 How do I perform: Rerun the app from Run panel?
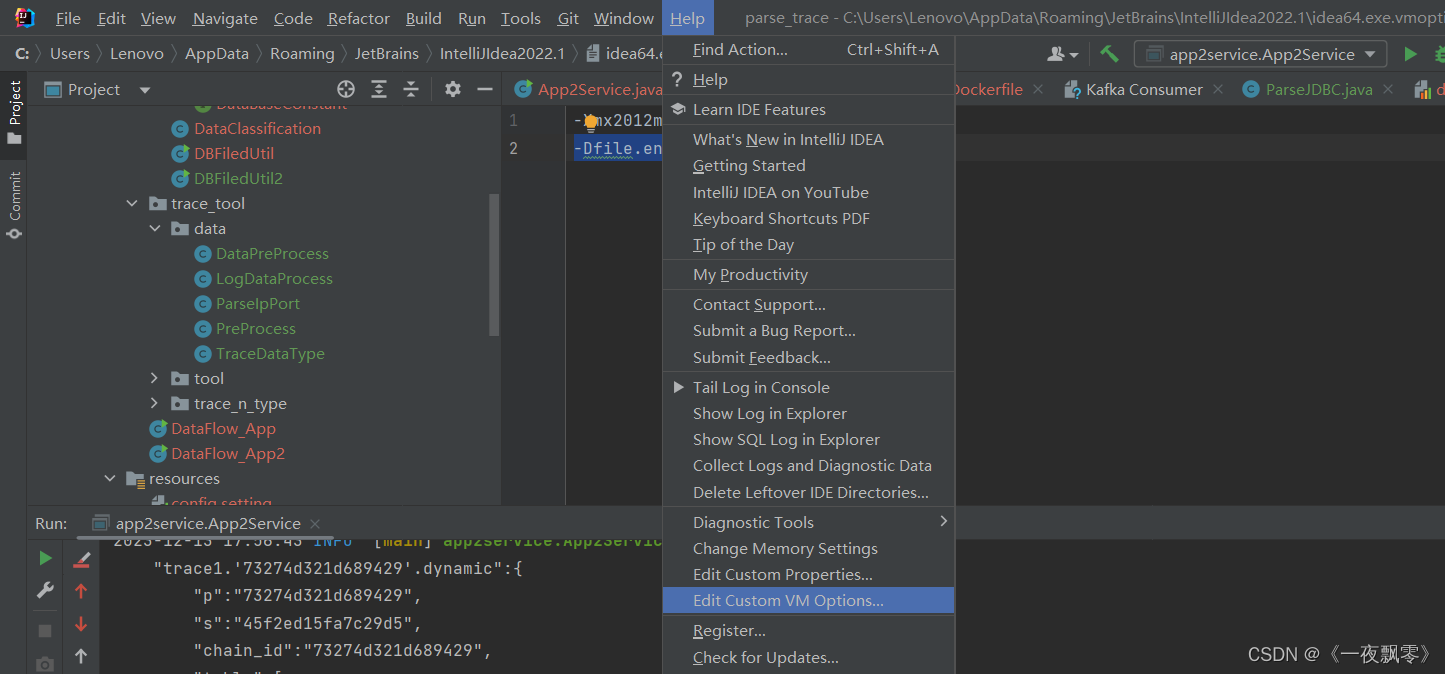click(45, 558)
